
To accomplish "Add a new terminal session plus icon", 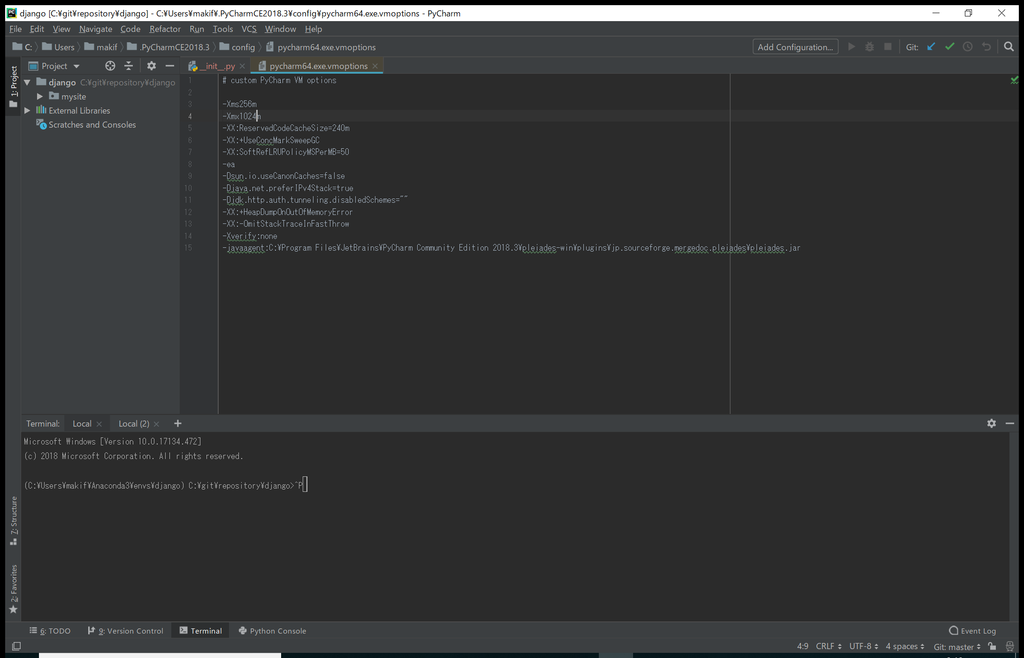I will (178, 424).
